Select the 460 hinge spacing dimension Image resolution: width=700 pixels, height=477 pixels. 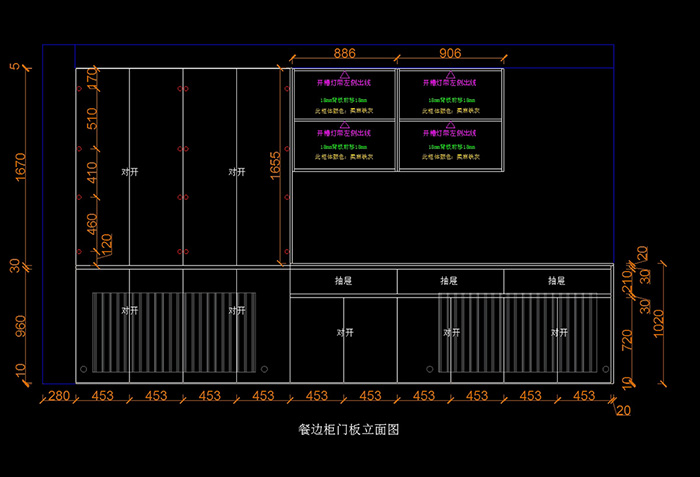point(93,222)
